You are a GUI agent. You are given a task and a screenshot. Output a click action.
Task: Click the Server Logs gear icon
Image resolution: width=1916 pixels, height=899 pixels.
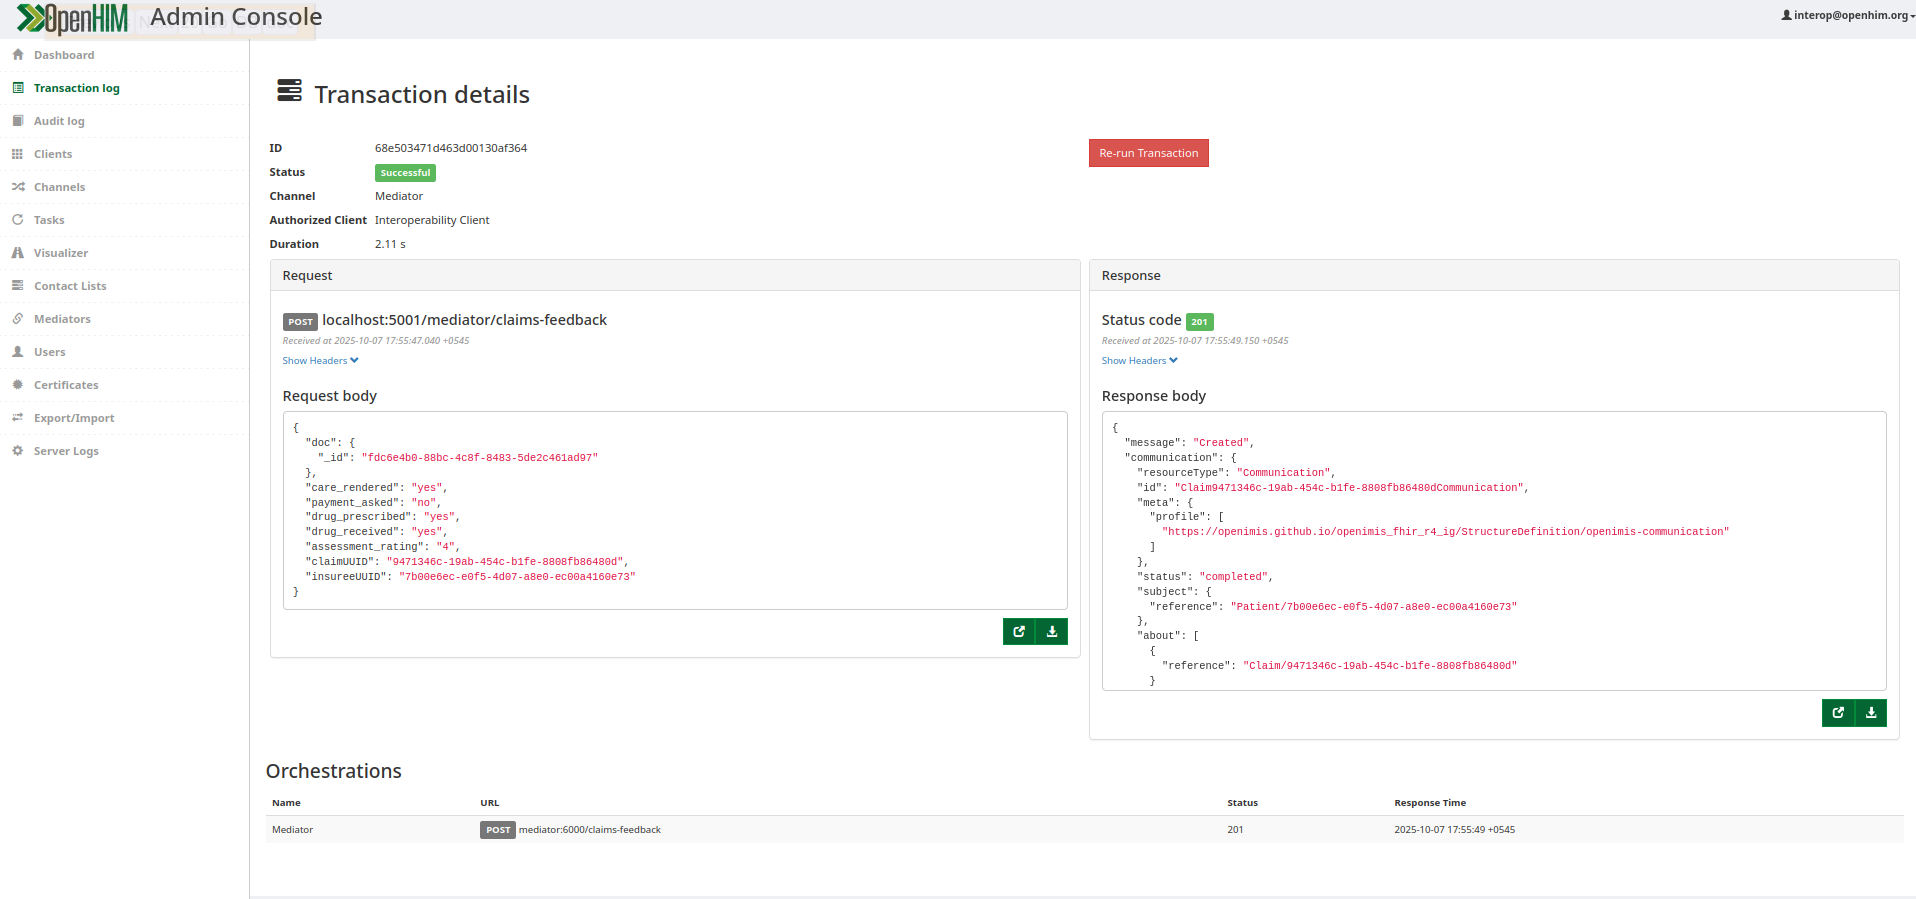18,451
